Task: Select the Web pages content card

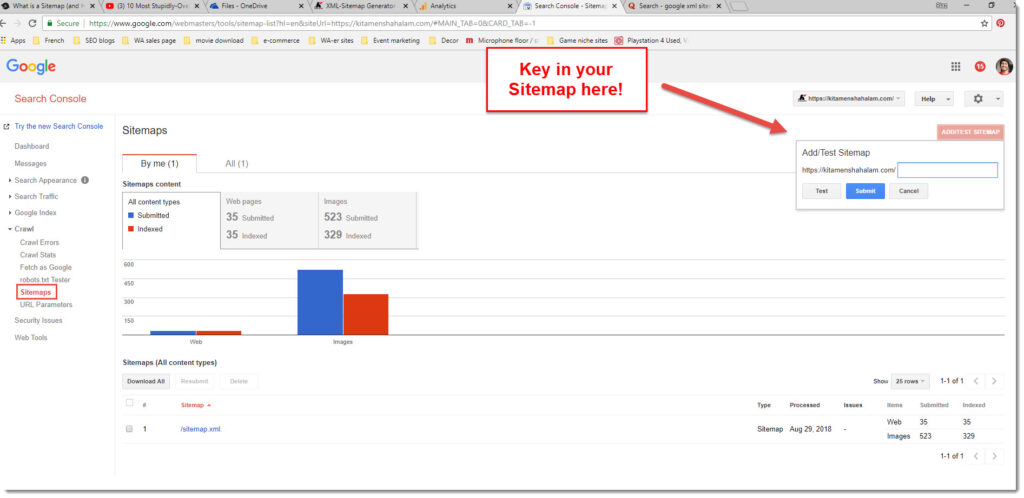Action: 269,221
